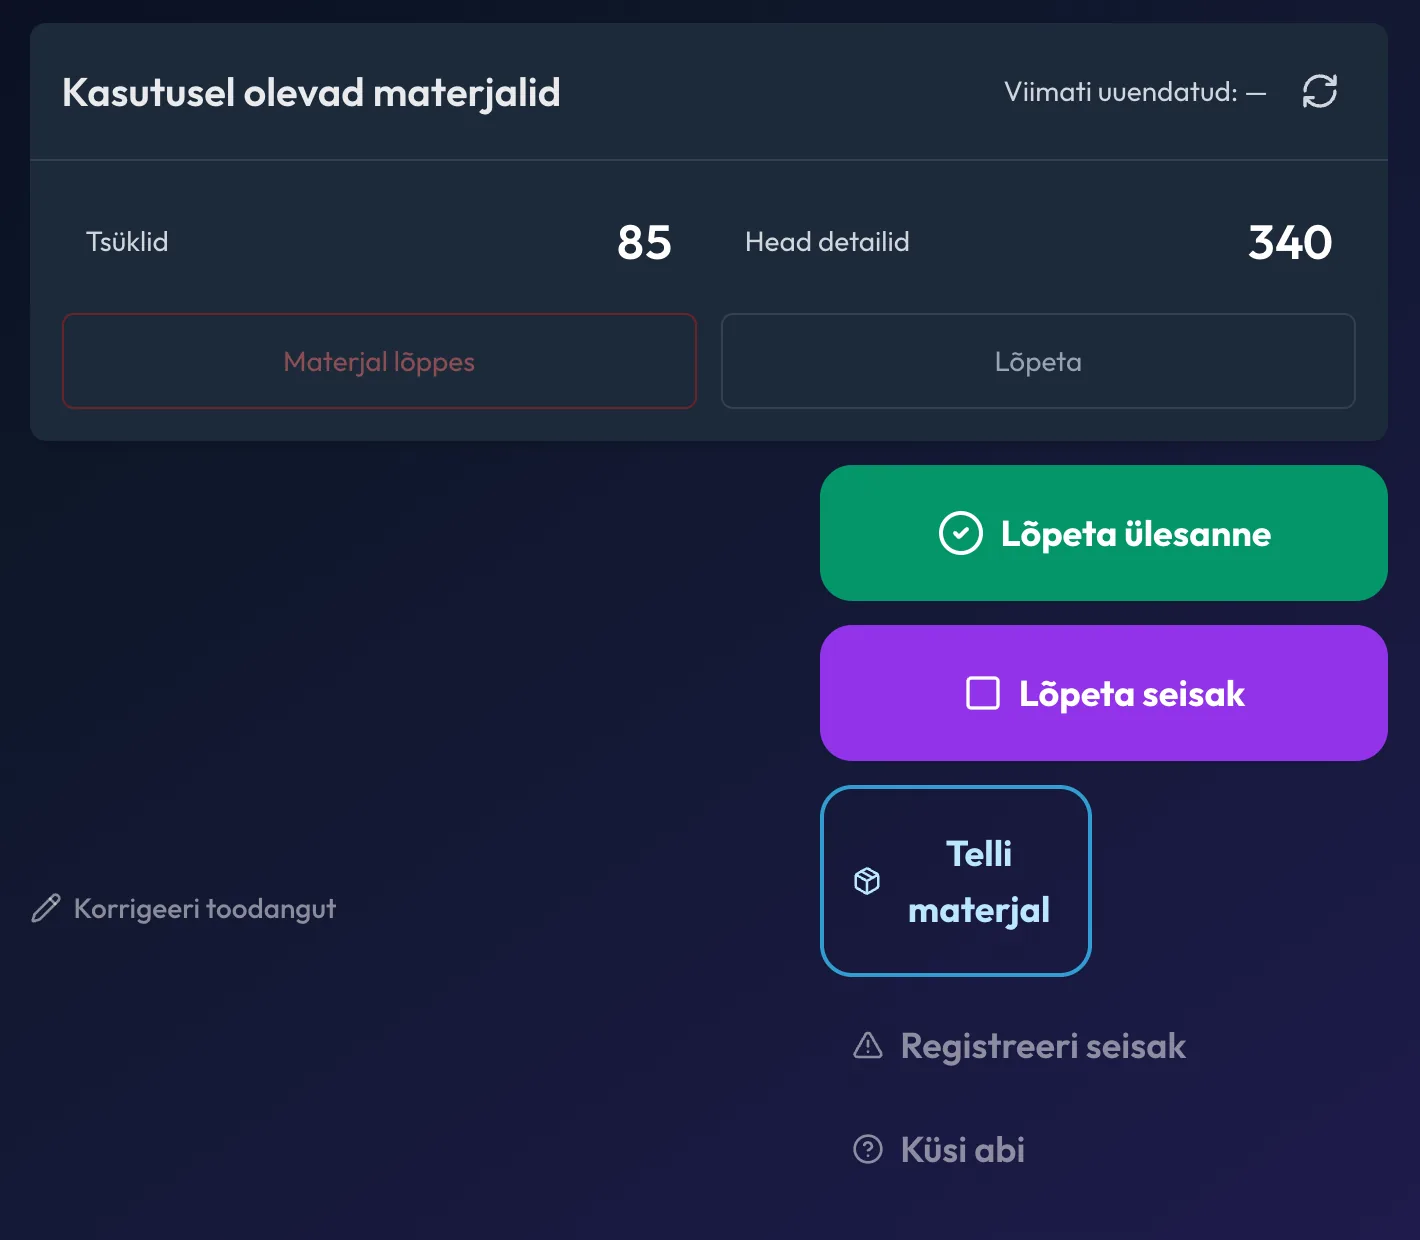
Task: Click the Tsüklid value 85
Action: [x=644, y=242]
